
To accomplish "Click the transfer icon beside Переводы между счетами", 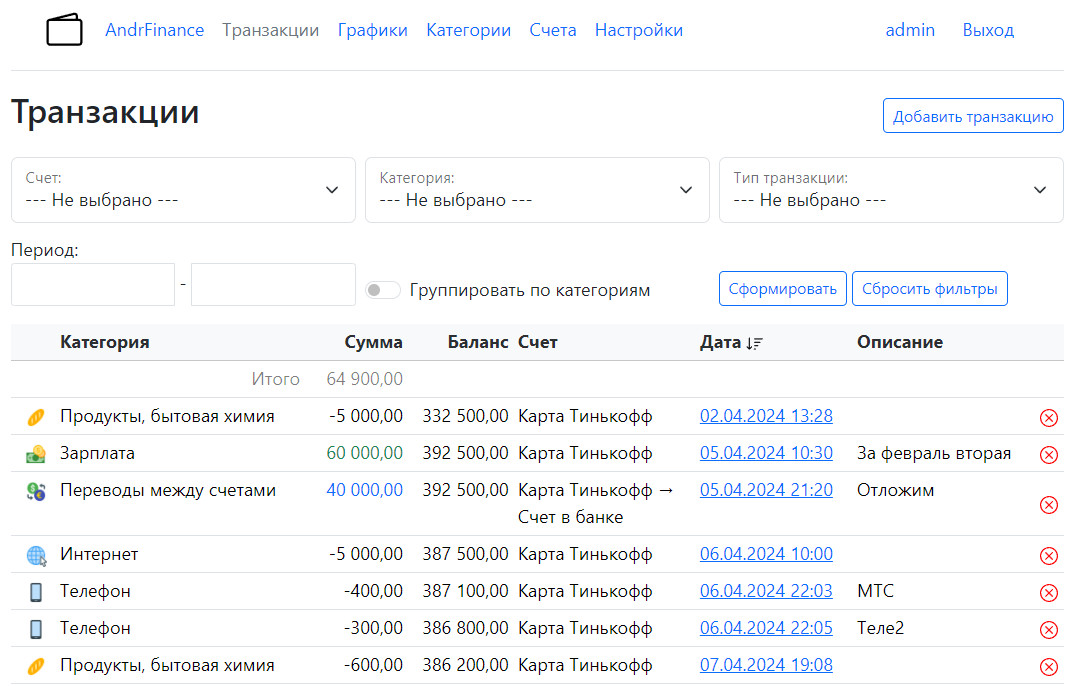I will [35, 491].
